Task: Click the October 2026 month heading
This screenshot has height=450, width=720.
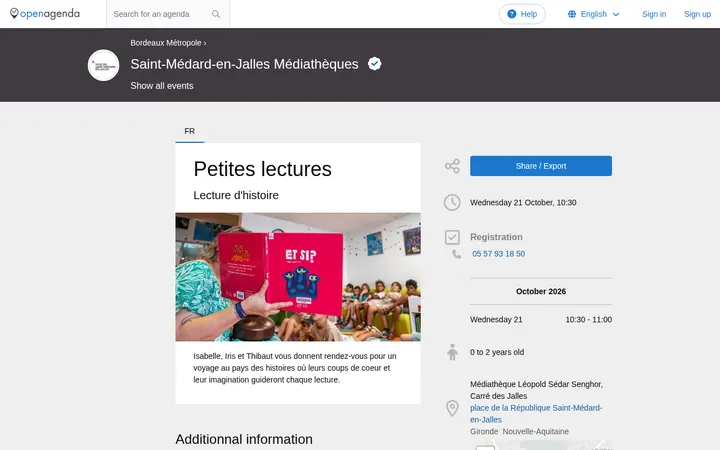Action: click(x=541, y=292)
